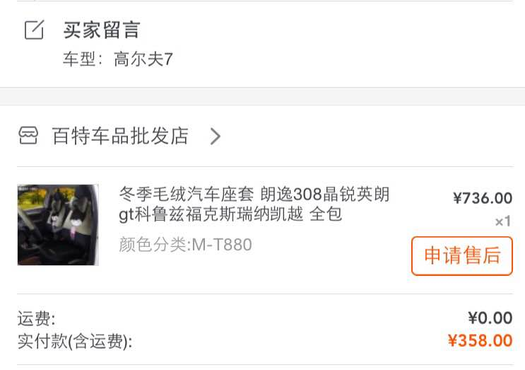Tap 买家留言 heading
The image size is (525, 370).
(x=101, y=30)
